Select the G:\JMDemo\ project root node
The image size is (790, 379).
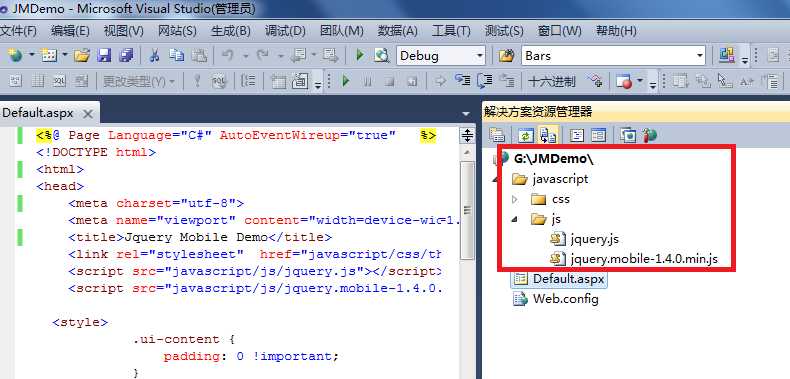point(554,159)
